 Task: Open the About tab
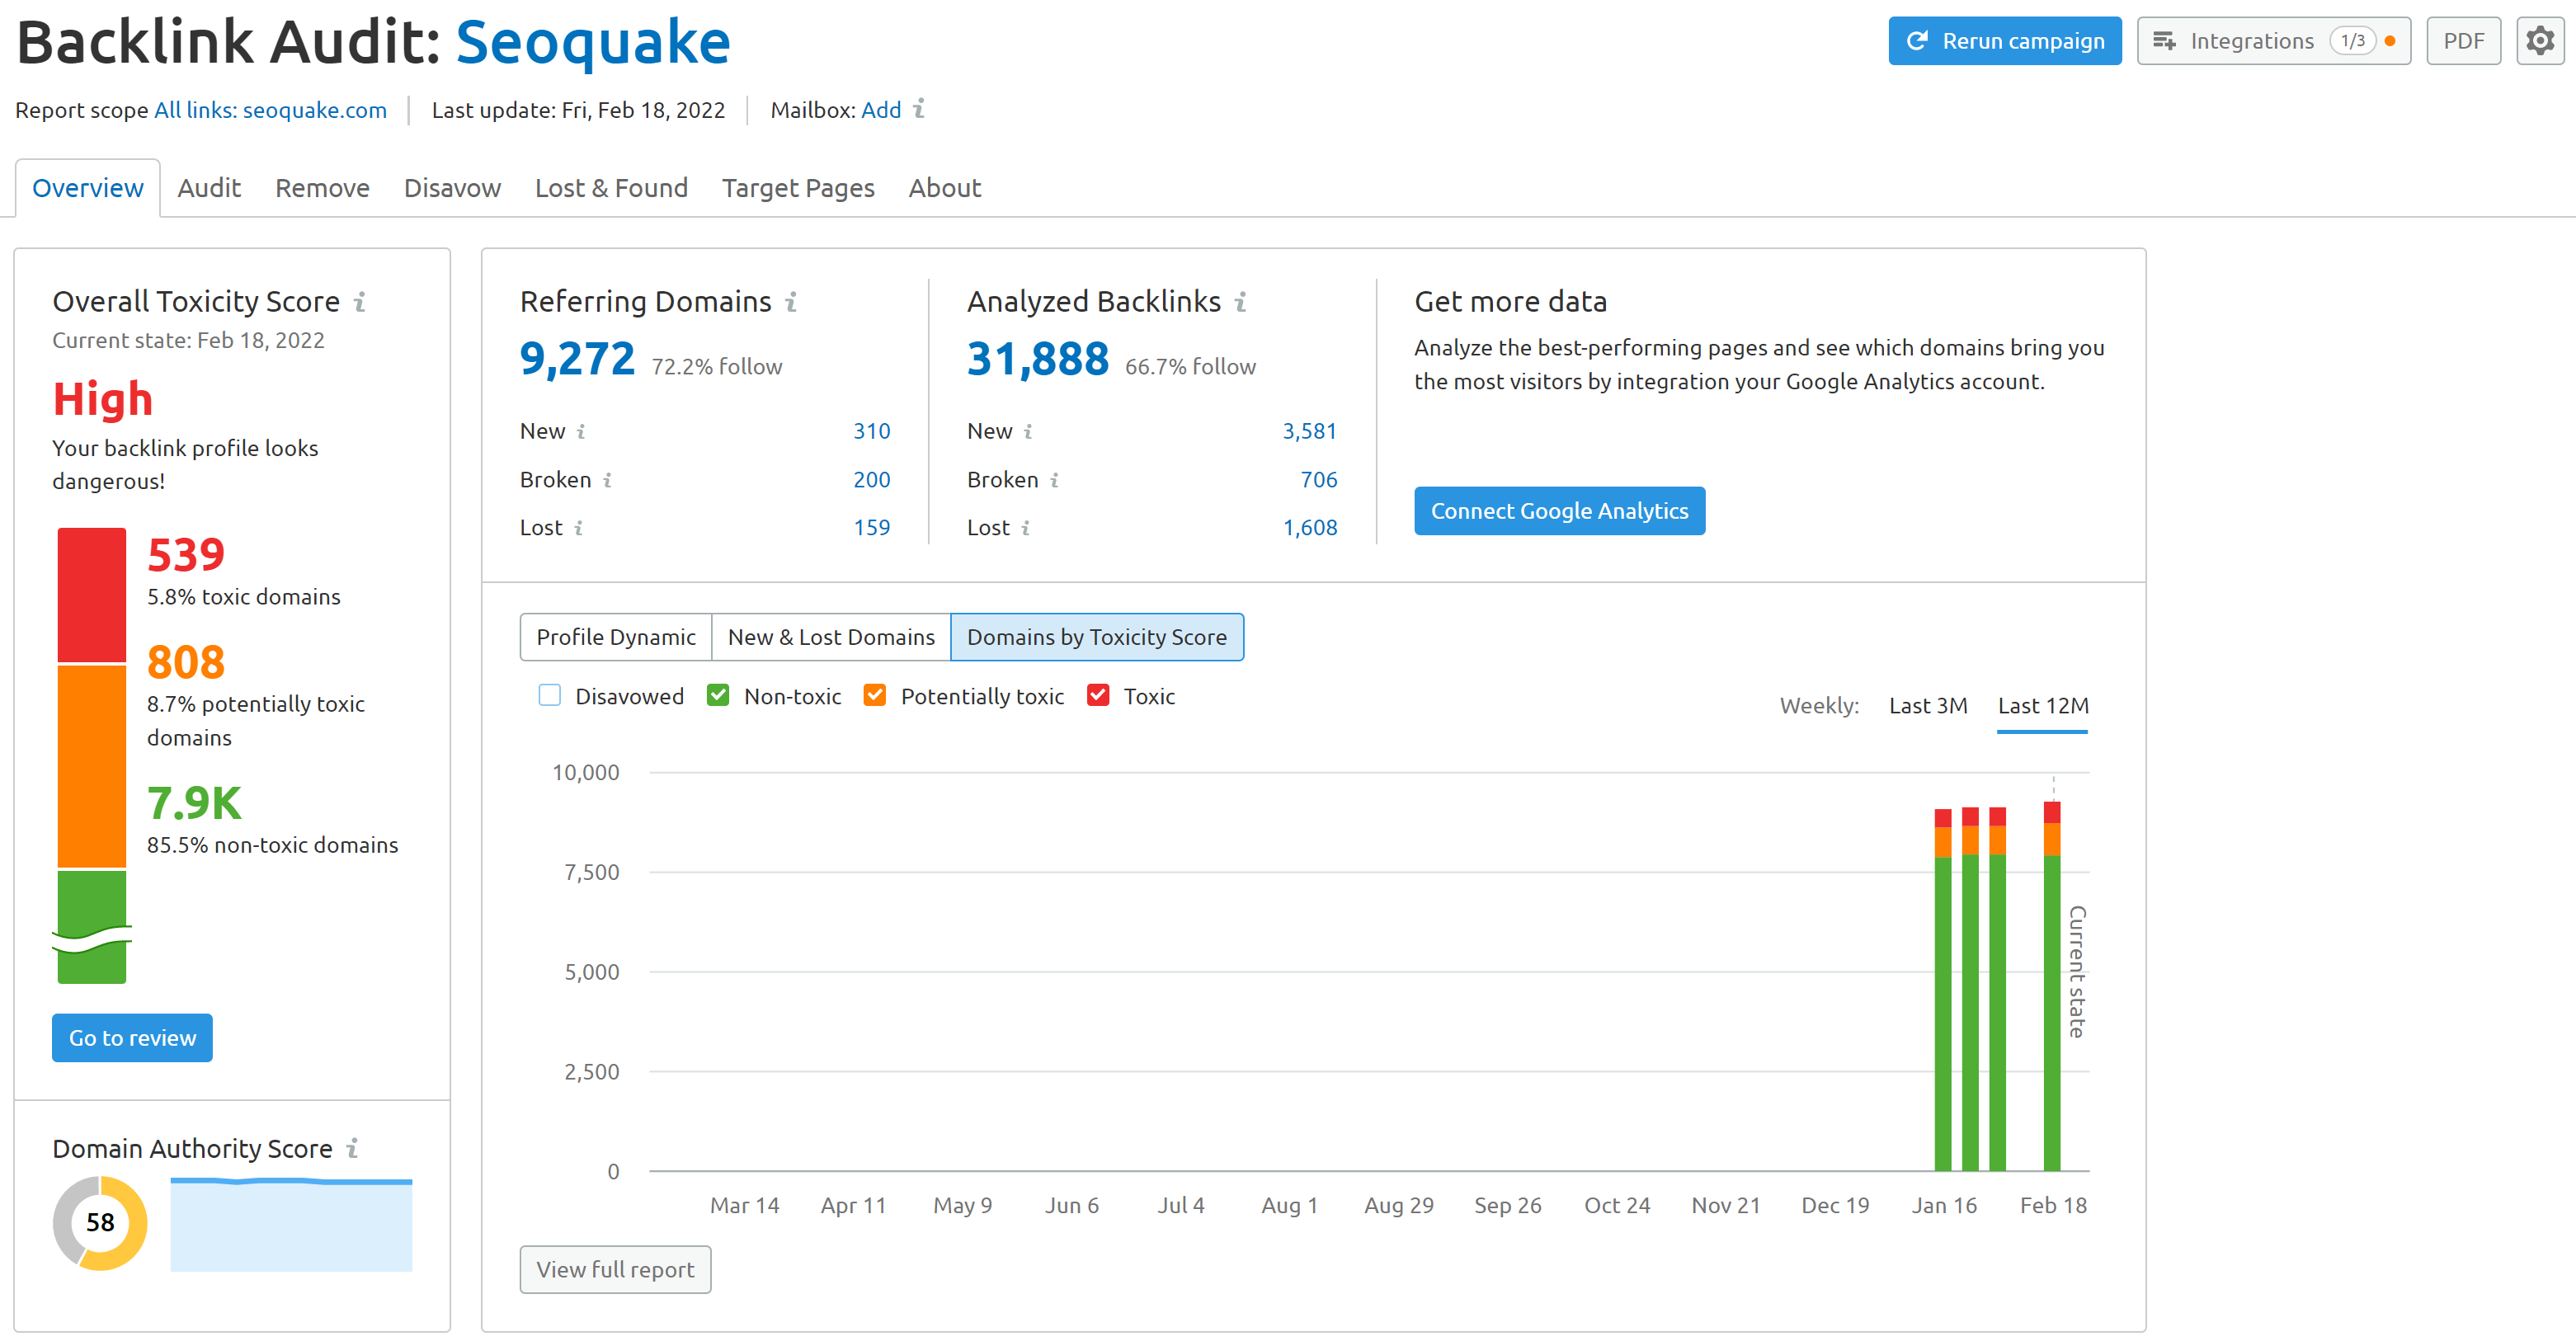point(944,188)
